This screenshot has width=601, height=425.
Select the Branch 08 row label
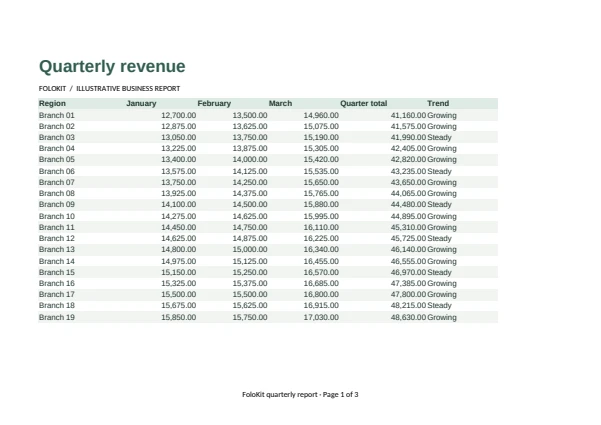point(57,194)
